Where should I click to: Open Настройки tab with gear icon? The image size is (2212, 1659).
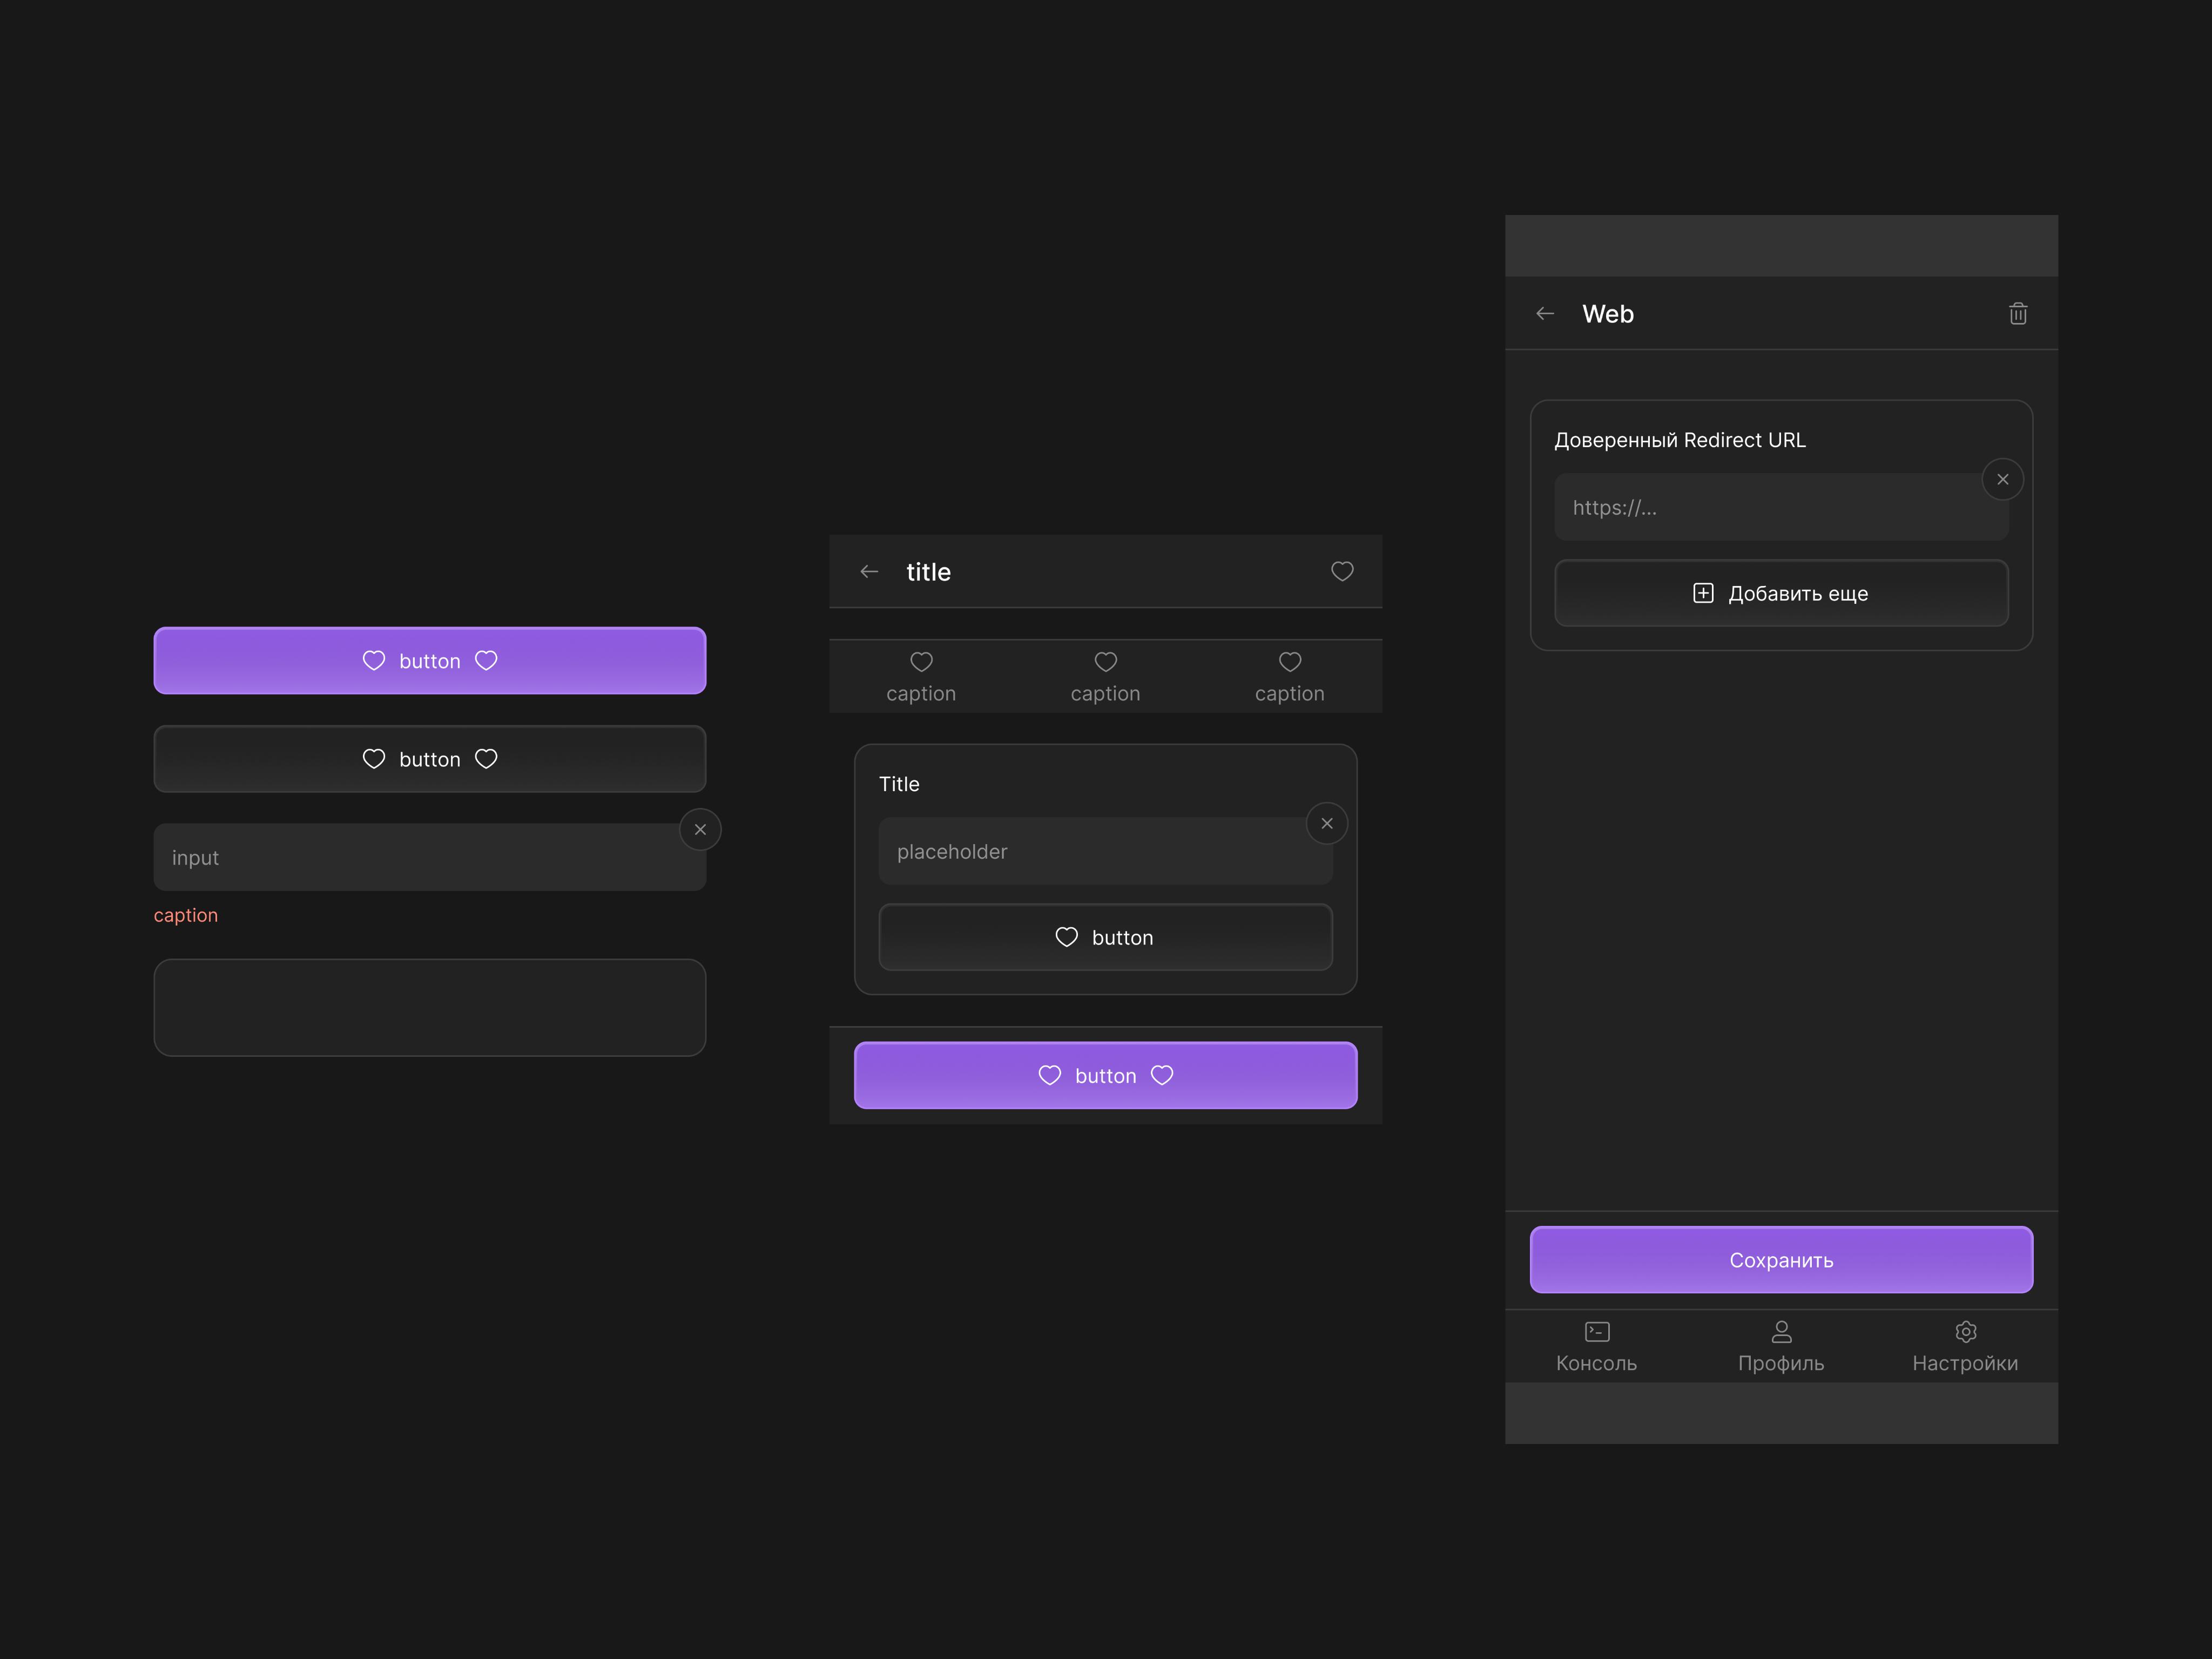(1965, 1347)
